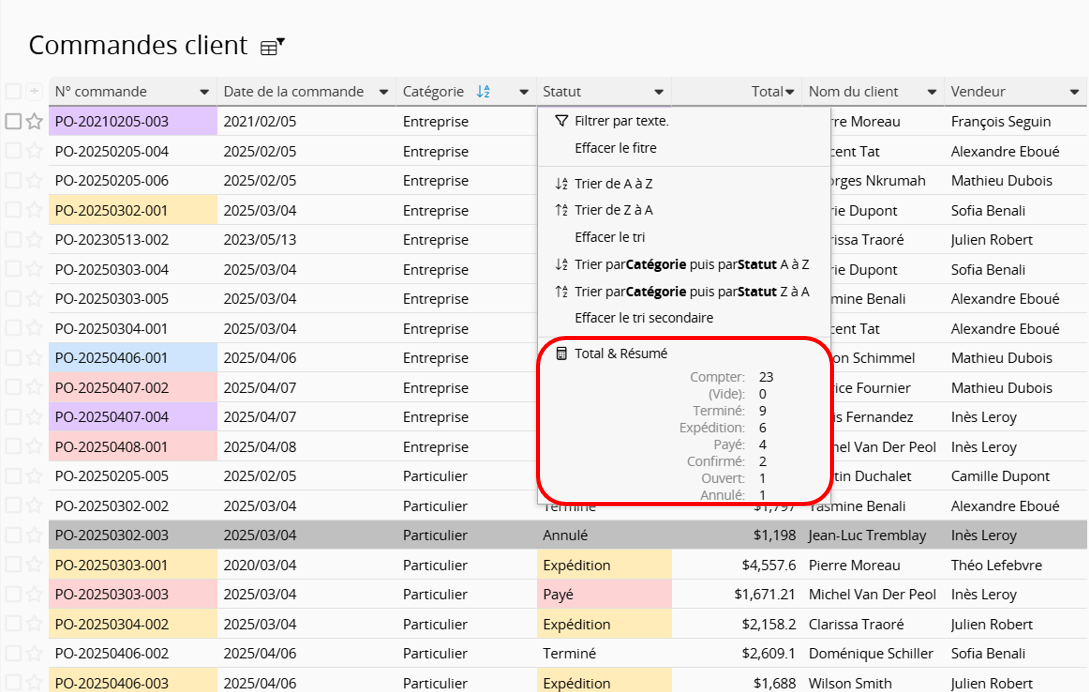Click the sort Z to A icon
This screenshot has height=692, width=1089.
[561, 210]
